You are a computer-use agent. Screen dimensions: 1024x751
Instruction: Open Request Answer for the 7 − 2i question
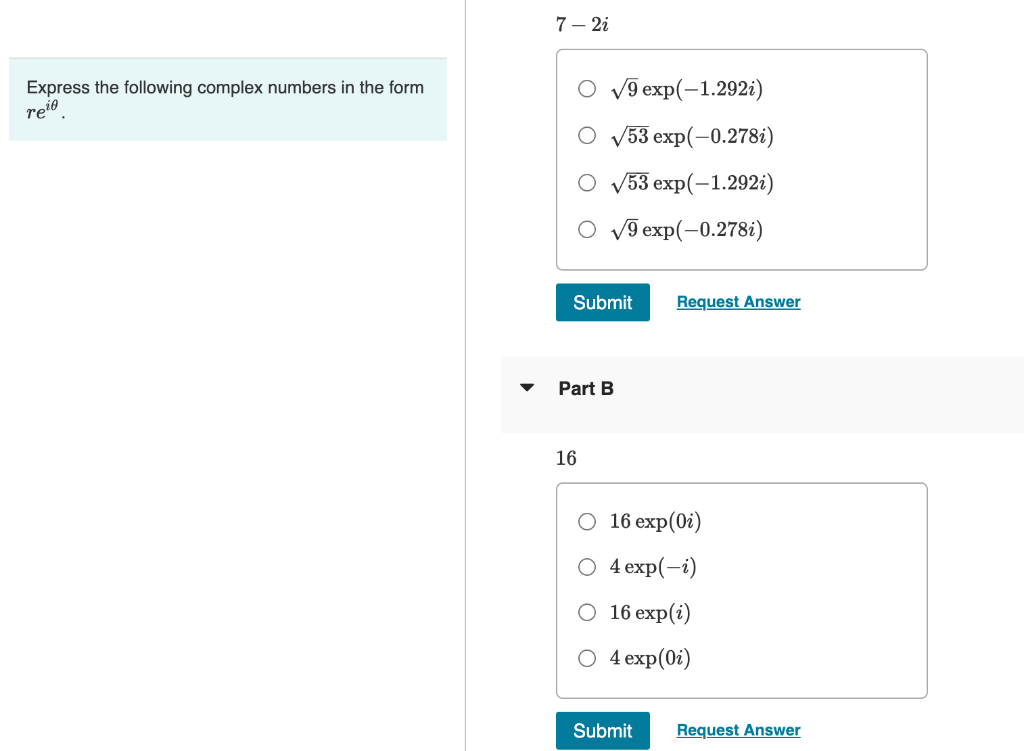(738, 302)
